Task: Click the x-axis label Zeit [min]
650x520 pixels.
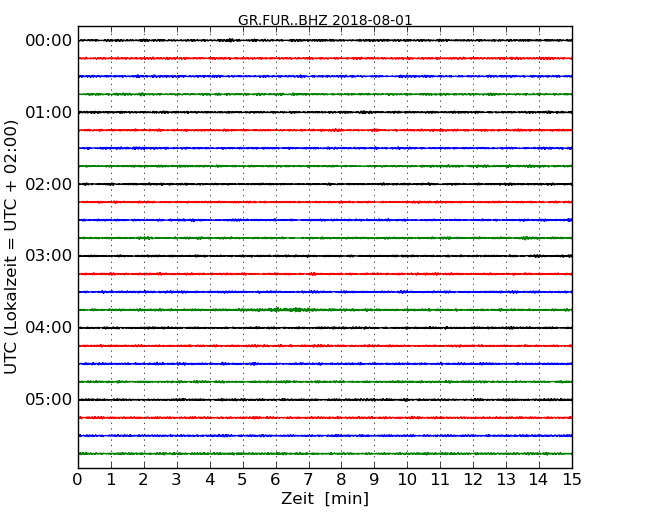Action: point(325,498)
